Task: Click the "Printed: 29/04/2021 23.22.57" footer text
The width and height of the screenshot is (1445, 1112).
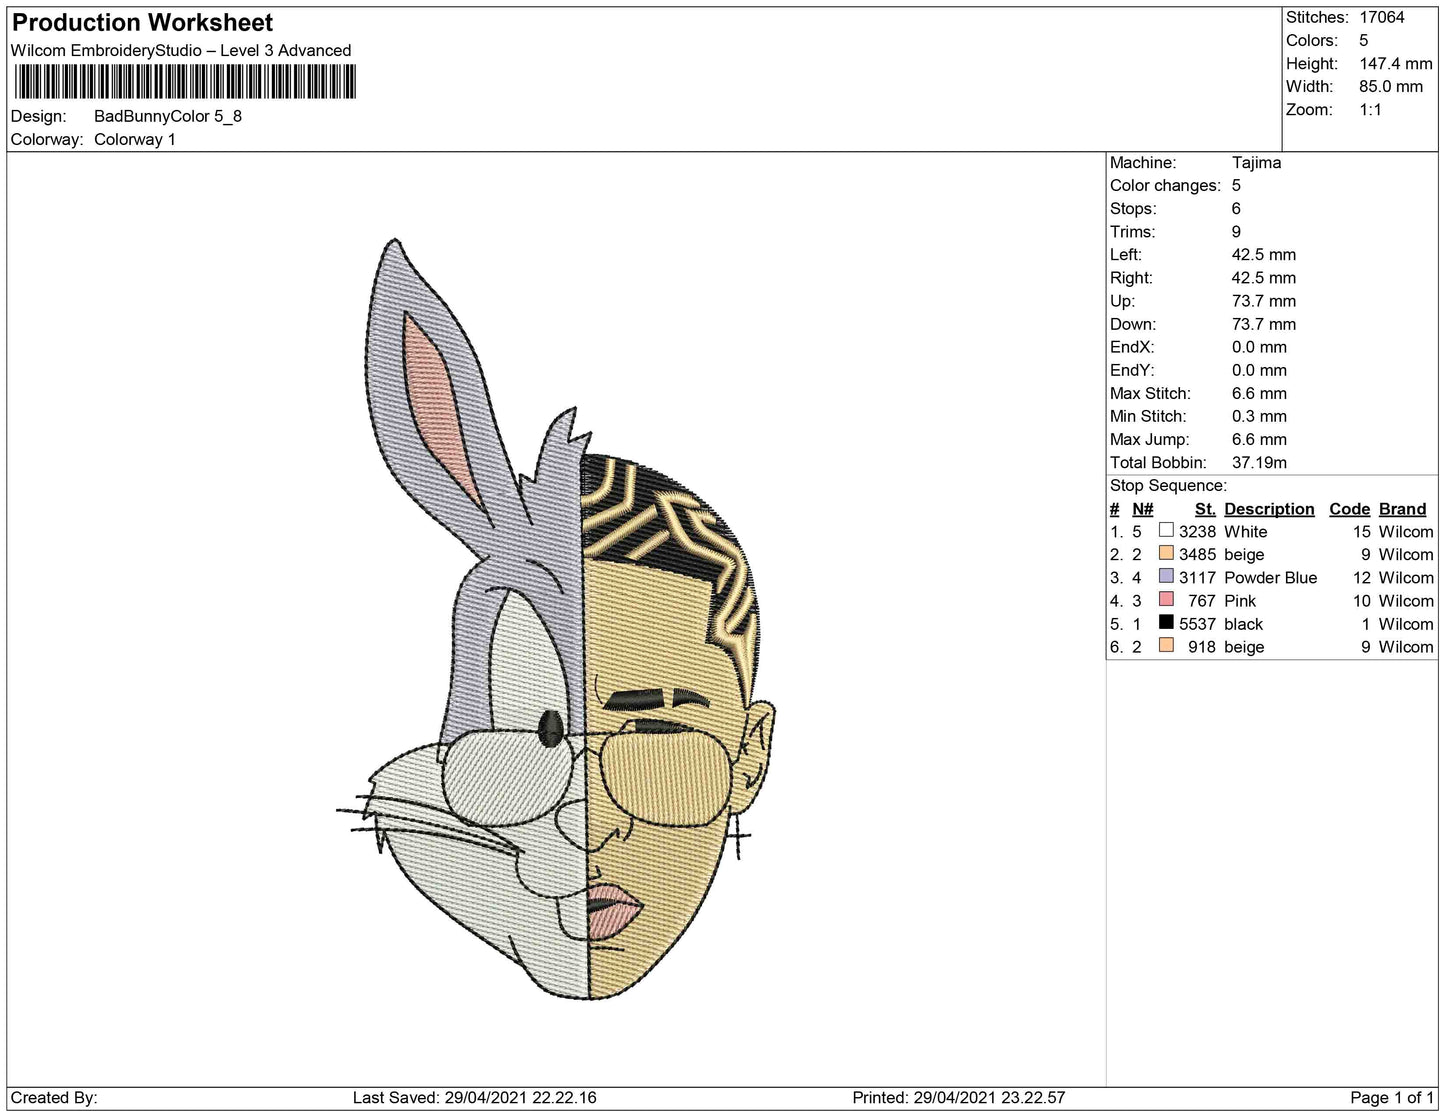Action: pos(958,1097)
